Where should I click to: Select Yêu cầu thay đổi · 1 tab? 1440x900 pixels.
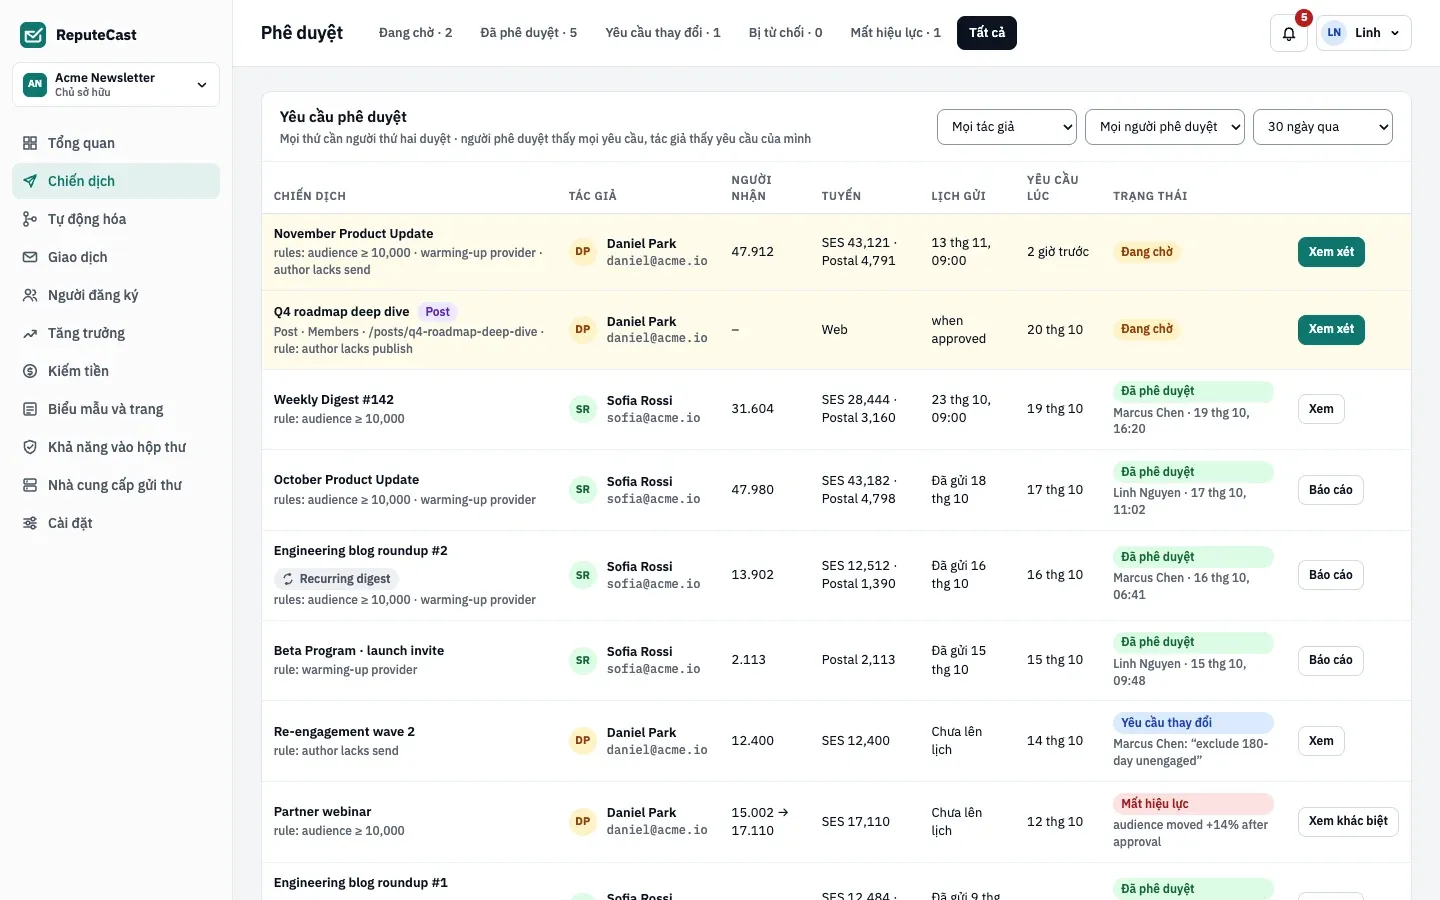pyautogui.click(x=663, y=33)
